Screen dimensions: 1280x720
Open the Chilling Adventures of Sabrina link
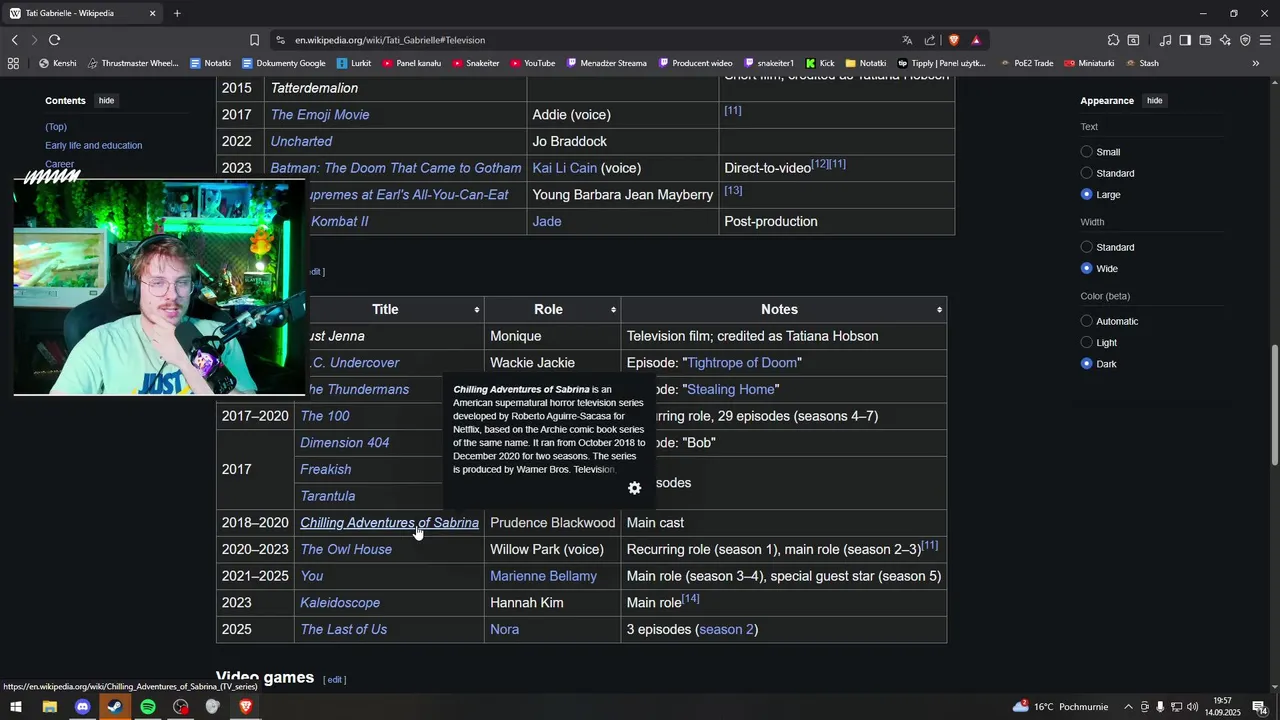pyautogui.click(x=389, y=523)
